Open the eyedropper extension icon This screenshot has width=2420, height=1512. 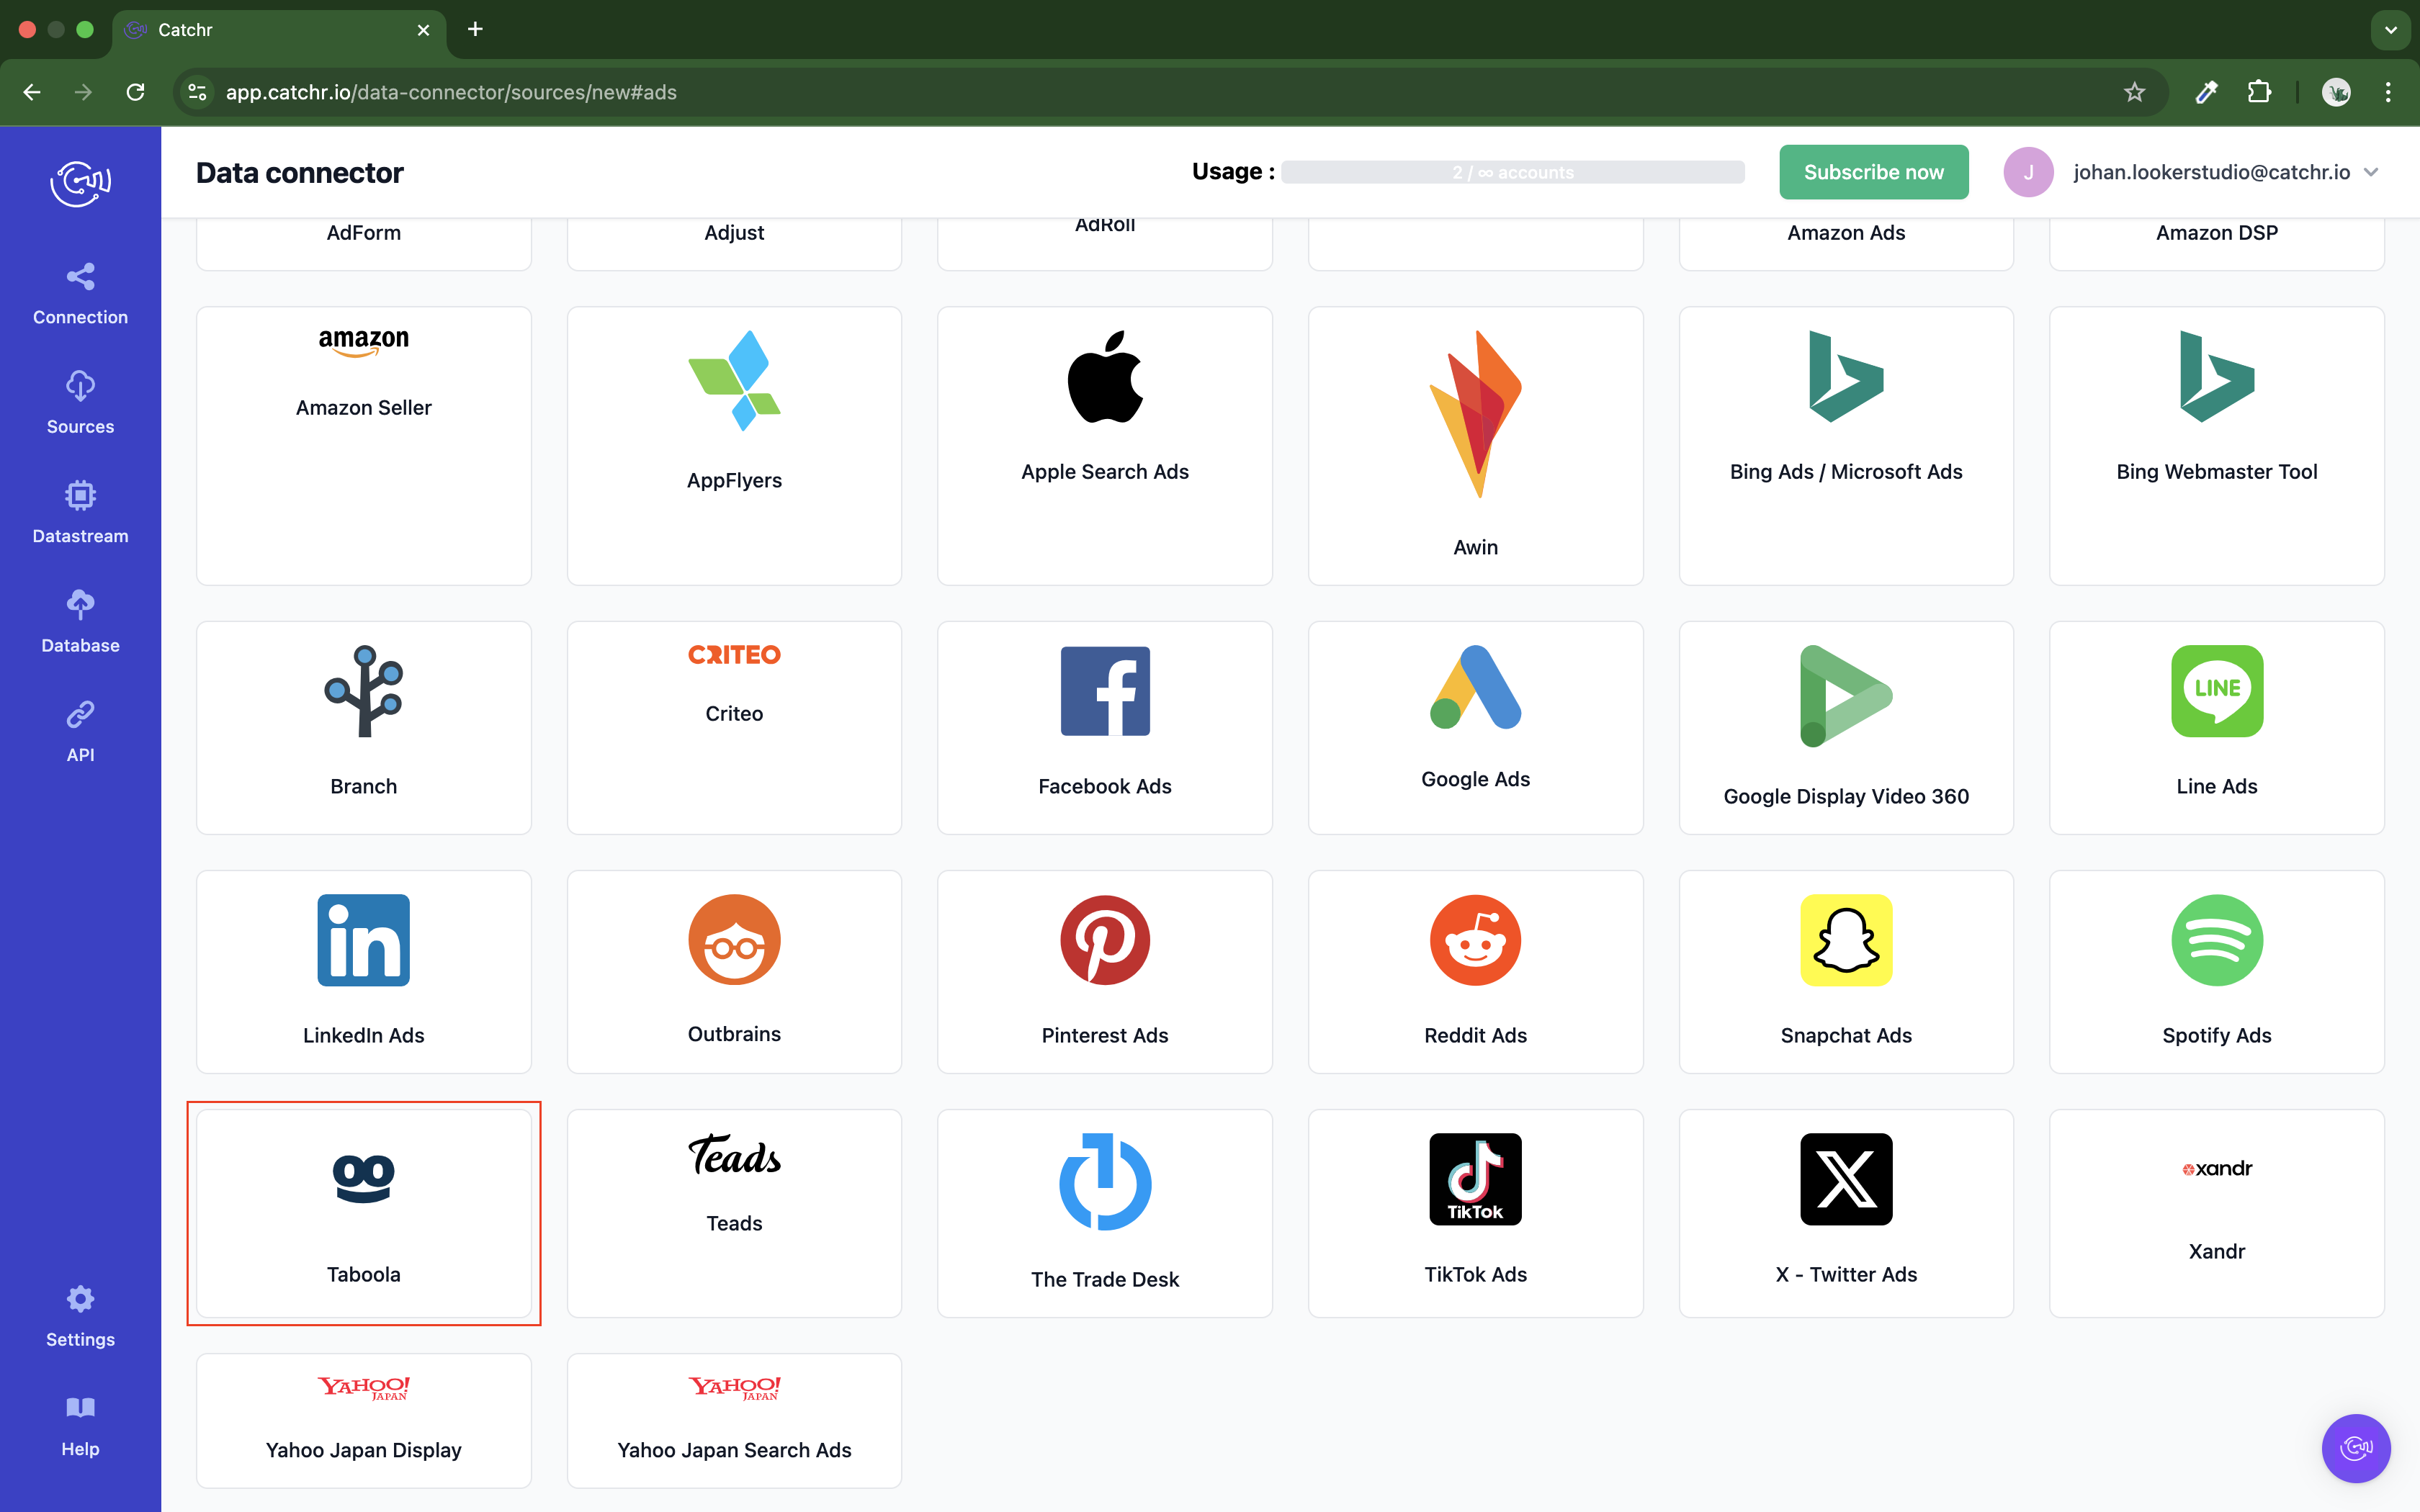[x=2207, y=92]
